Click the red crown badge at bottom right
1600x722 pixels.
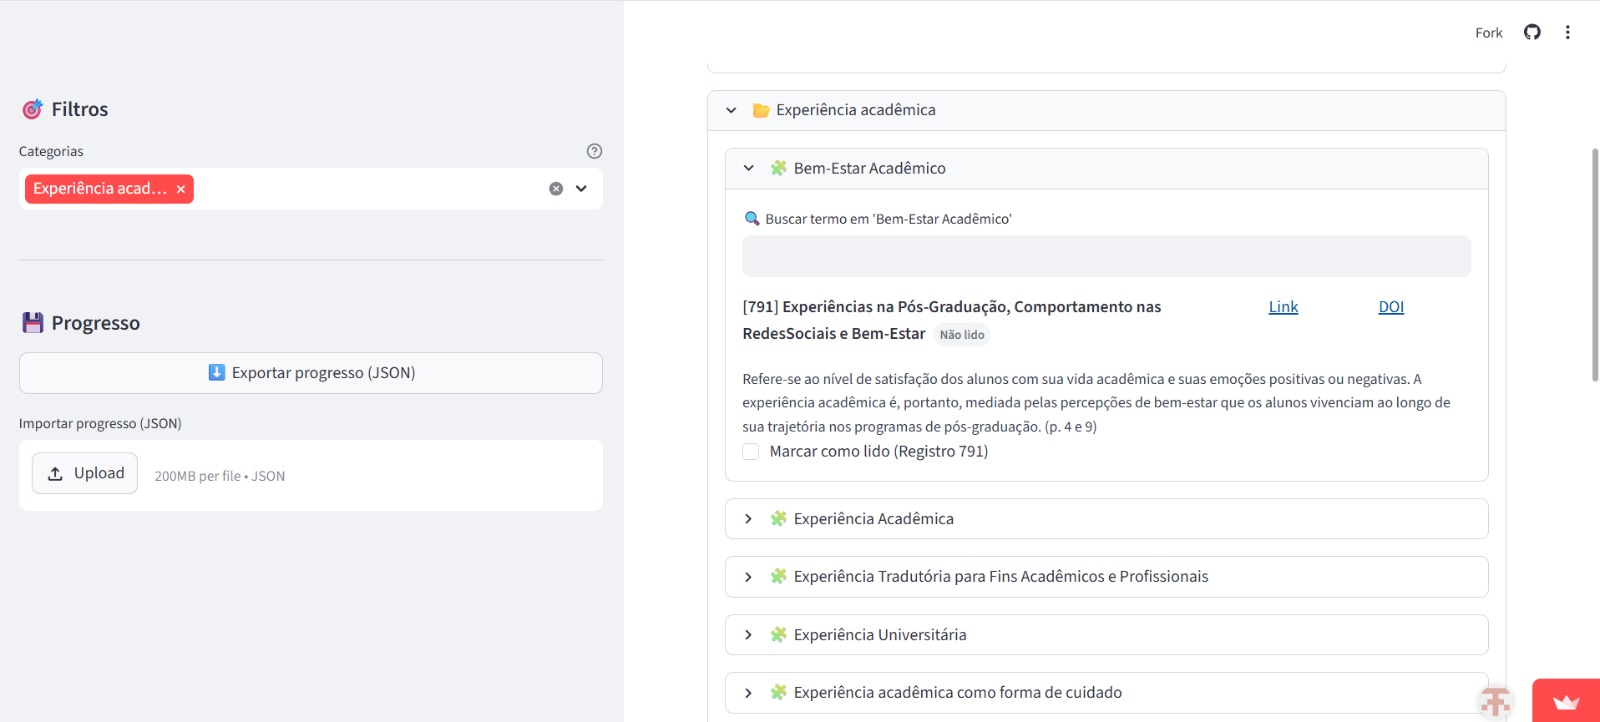1566,701
